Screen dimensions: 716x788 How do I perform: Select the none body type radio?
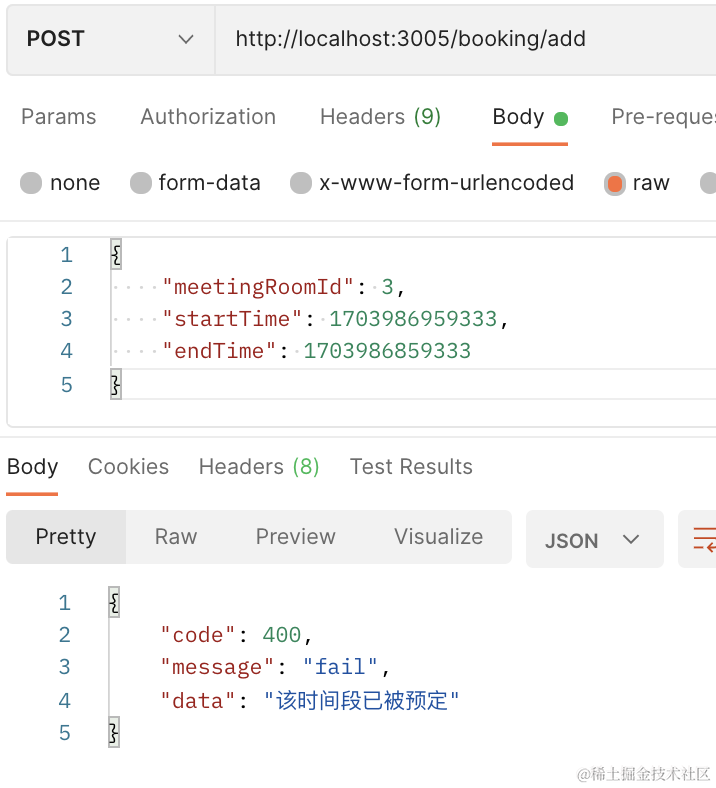[31, 183]
